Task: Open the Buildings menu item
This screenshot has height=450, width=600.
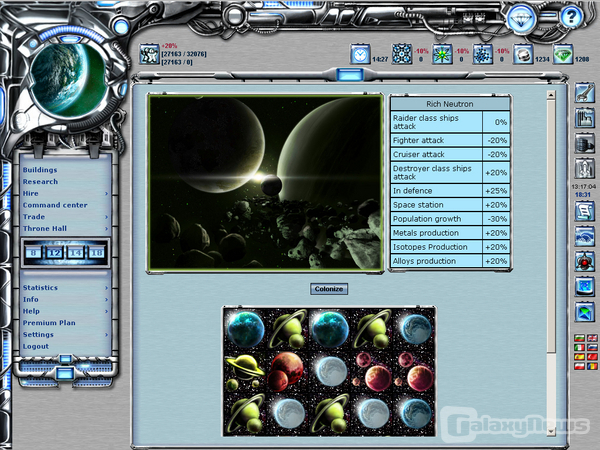Action: [x=40, y=170]
